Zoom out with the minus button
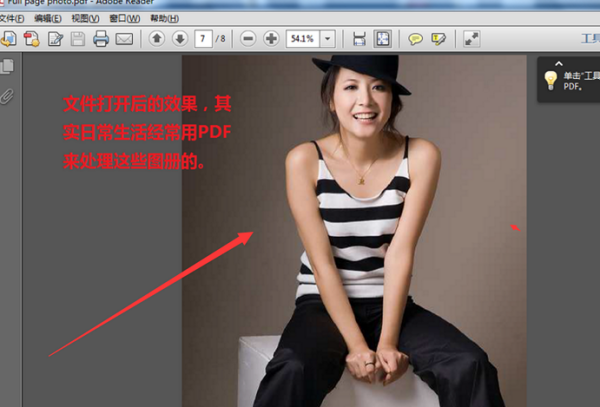 point(248,39)
